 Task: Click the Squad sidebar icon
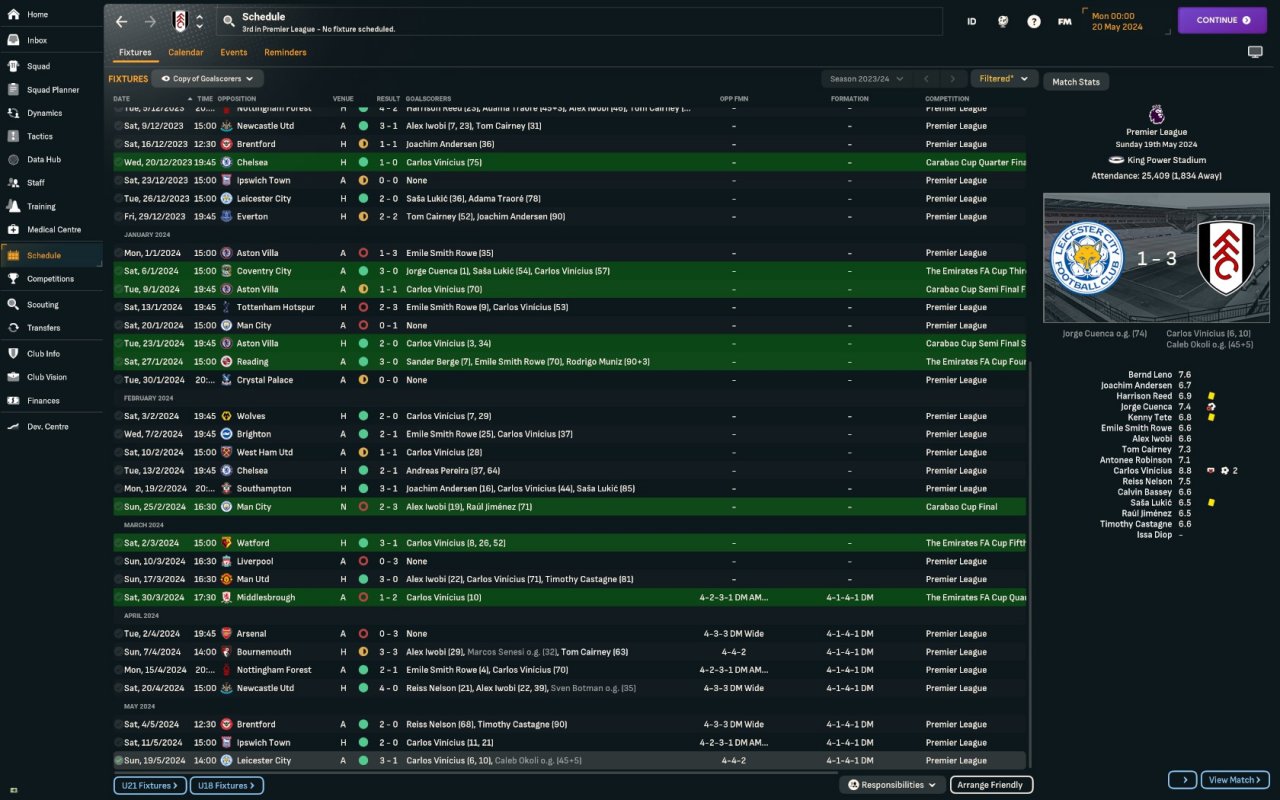[13, 67]
